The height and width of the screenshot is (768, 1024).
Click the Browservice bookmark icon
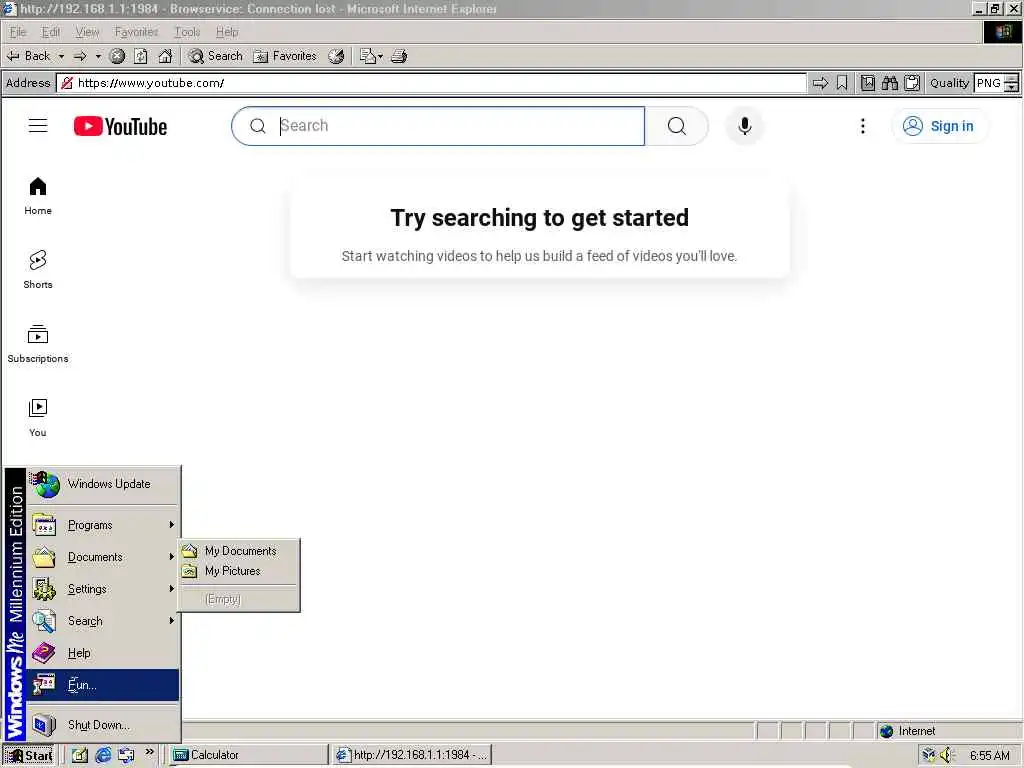pyautogui.click(x=842, y=83)
